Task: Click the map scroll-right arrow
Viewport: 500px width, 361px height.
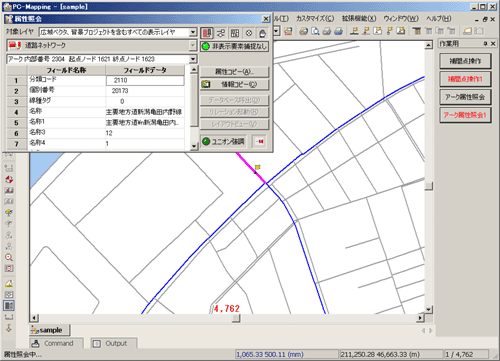Action: click(x=420, y=318)
